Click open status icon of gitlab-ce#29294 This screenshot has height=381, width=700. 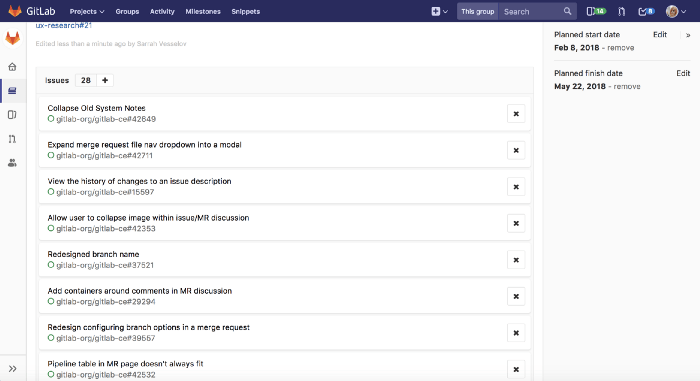[x=51, y=301]
